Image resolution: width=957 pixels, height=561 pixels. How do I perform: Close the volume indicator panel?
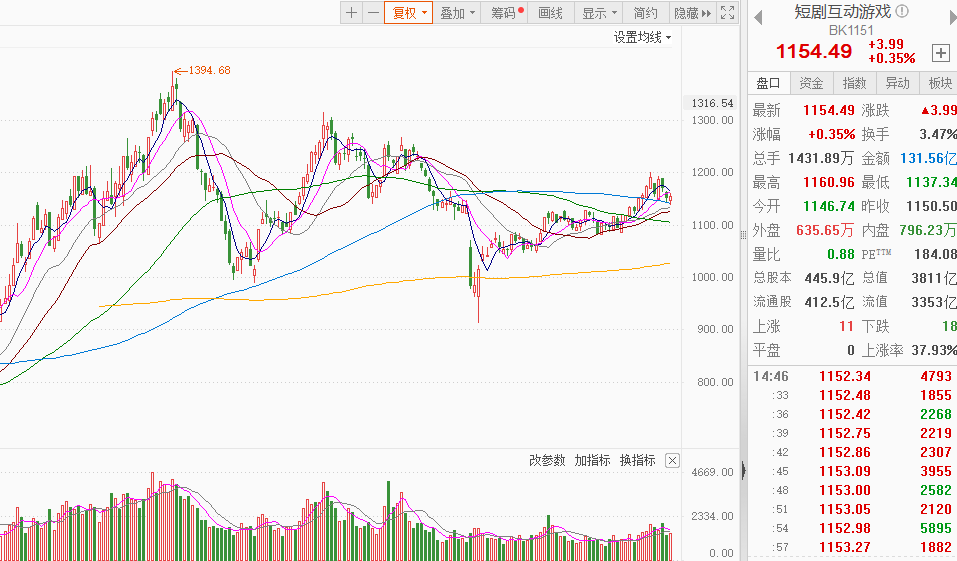pos(672,461)
